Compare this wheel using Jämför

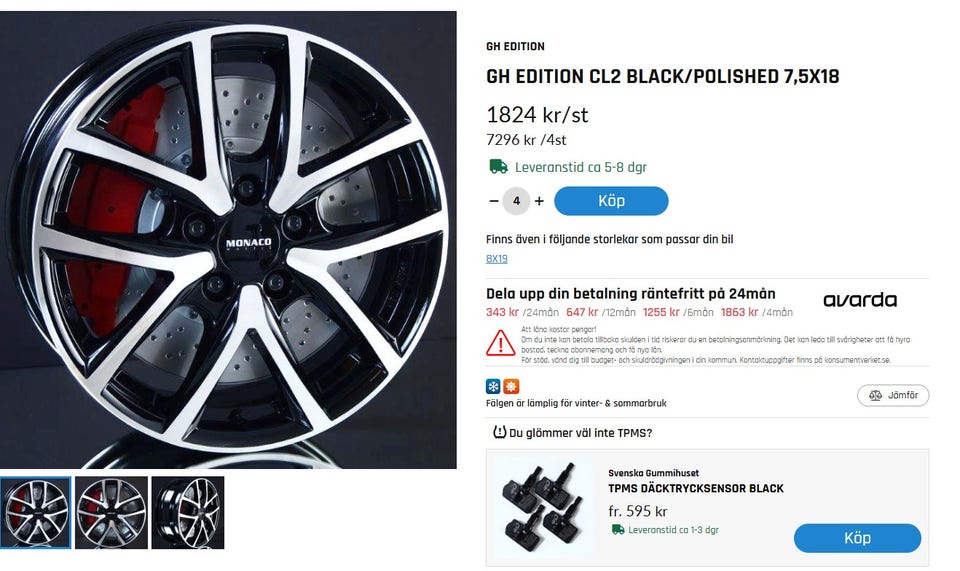coord(893,395)
